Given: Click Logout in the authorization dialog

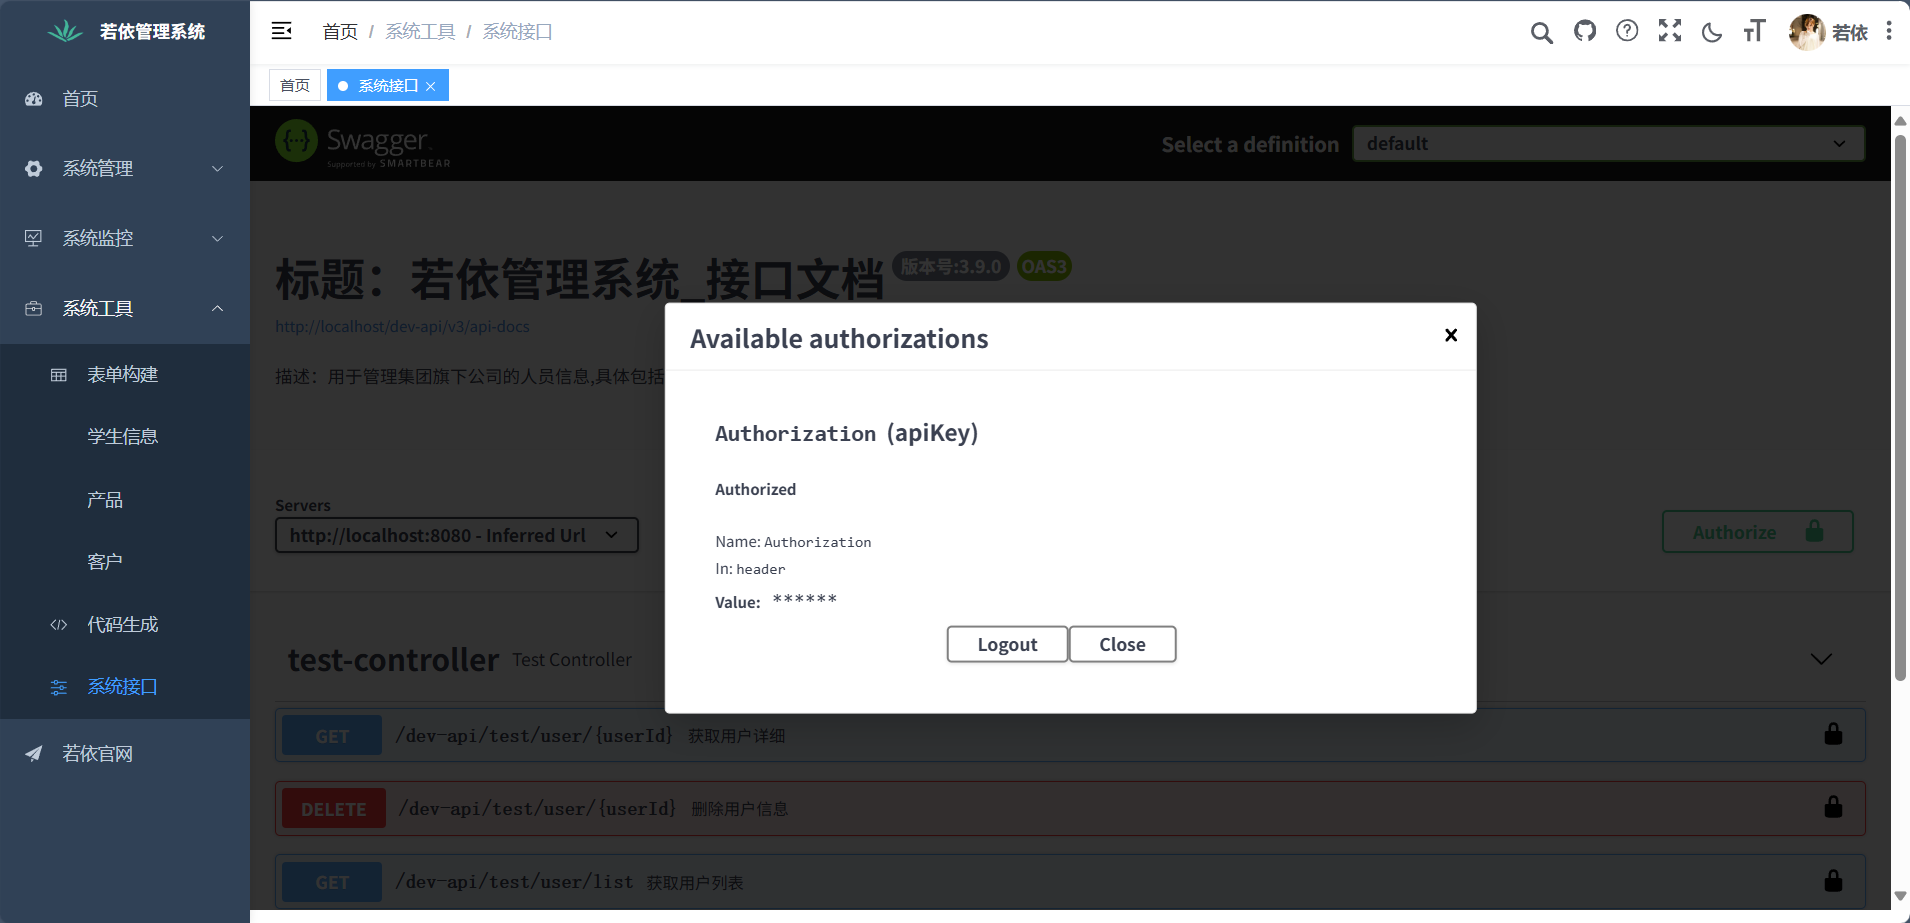Looking at the screenshot, I should 1007,644.
